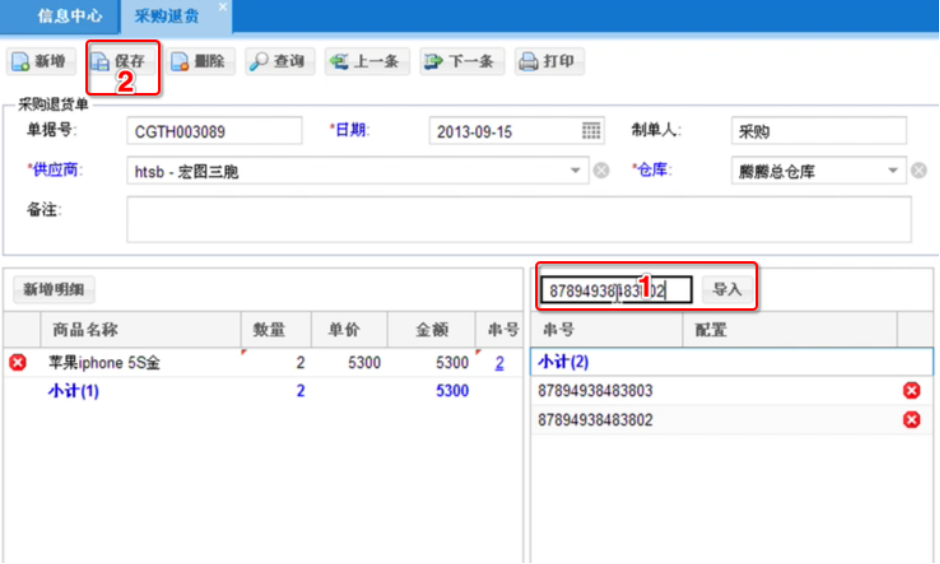The width and height of the screenshot is (940, 564).
Task: Delete serial number 87894938483803
Action: (x=911, y=390)
